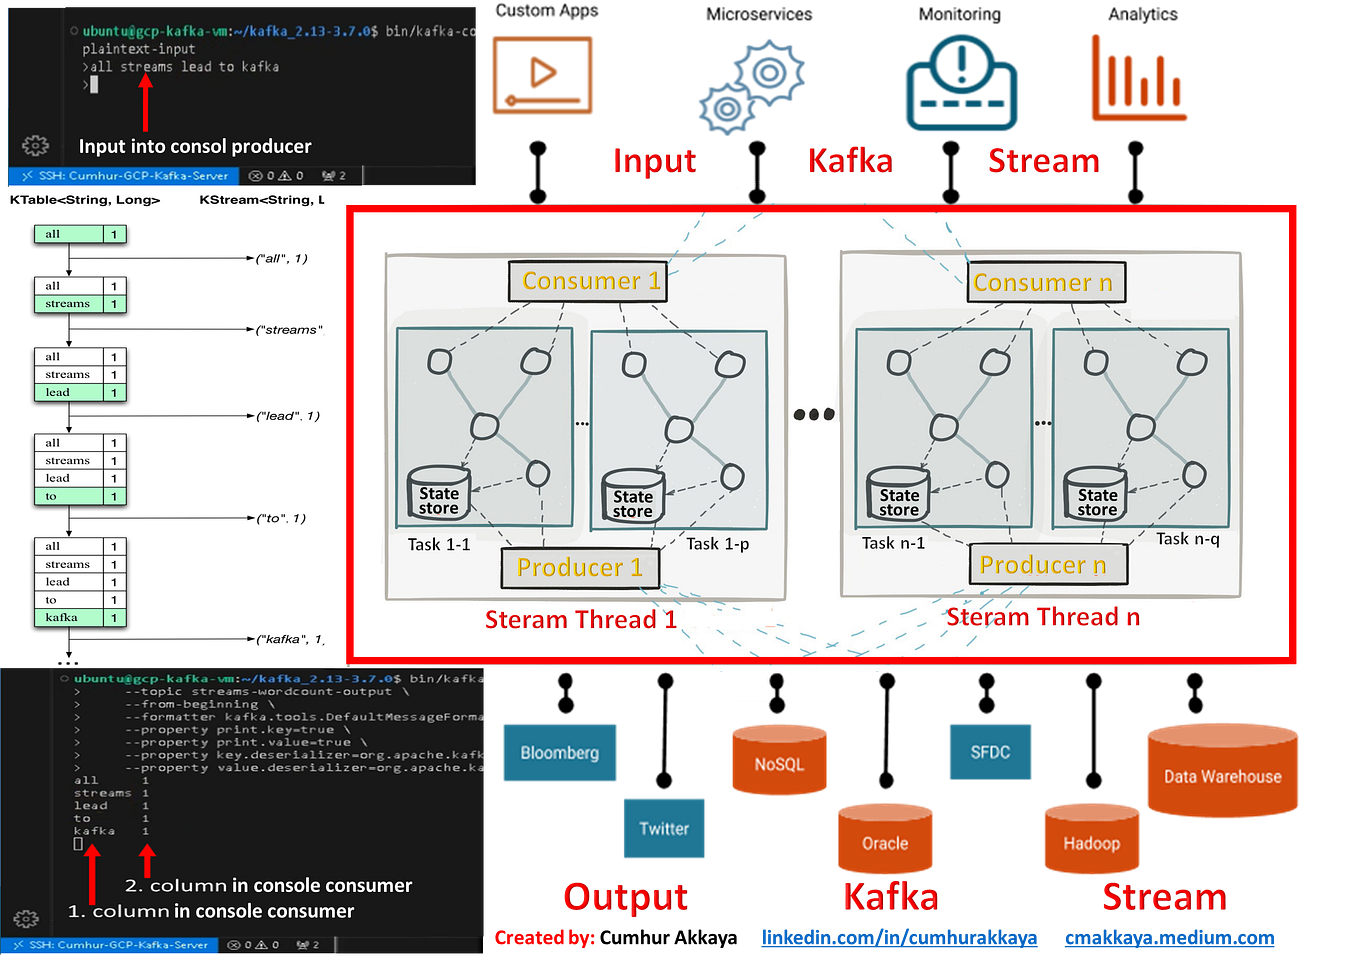Open the linkedin.com/in/cumhurakkaya link
This screenshot has width=1358, height=963.
[903, 938]
